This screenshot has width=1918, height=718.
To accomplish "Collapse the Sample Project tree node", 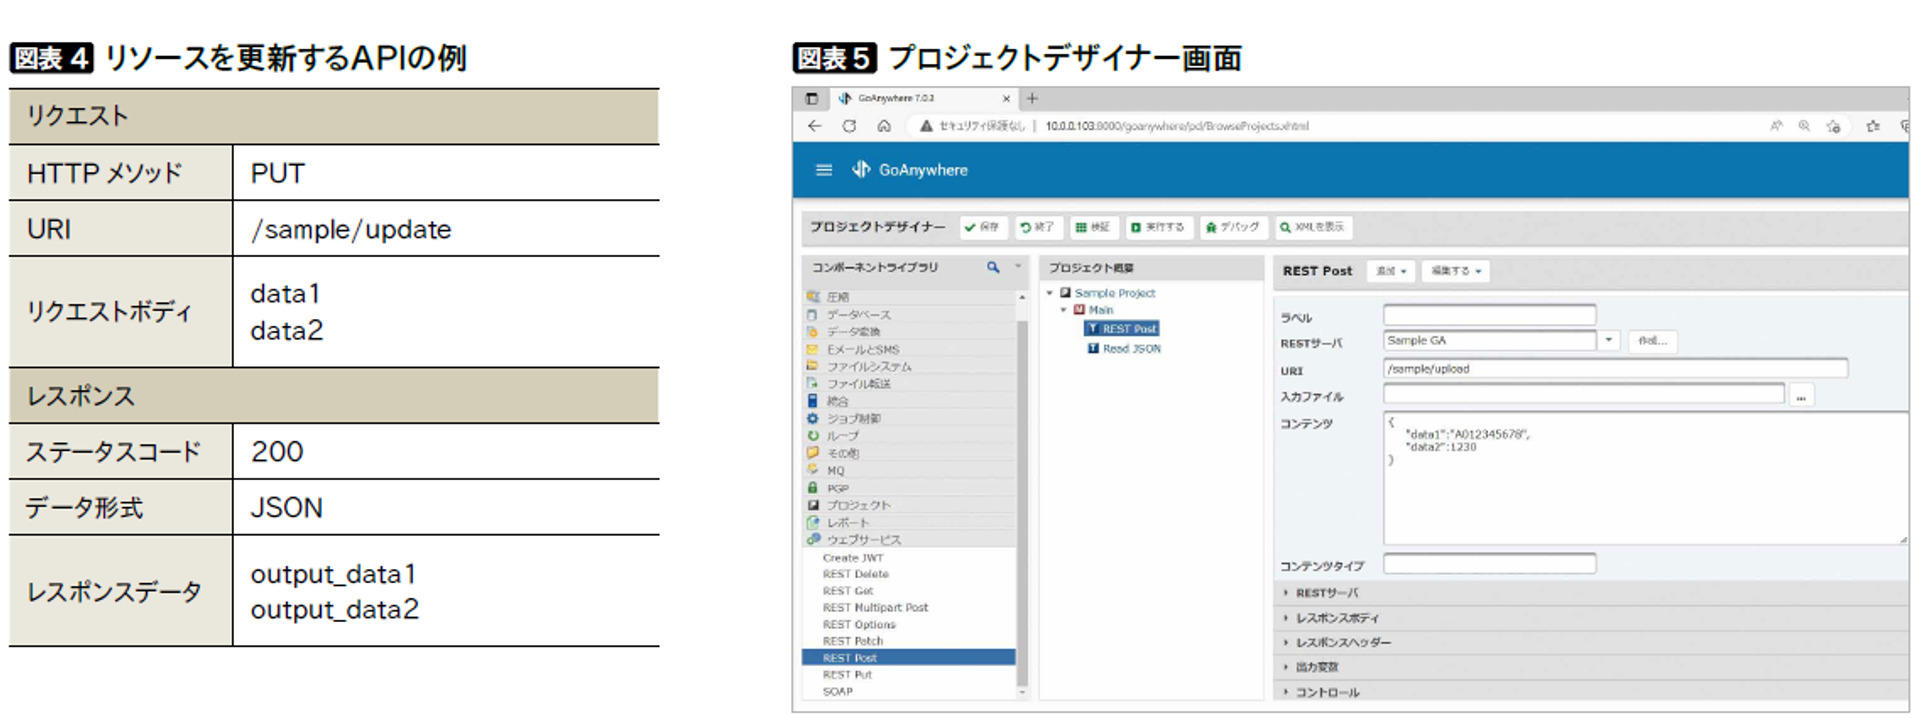I will [1050, 293].
